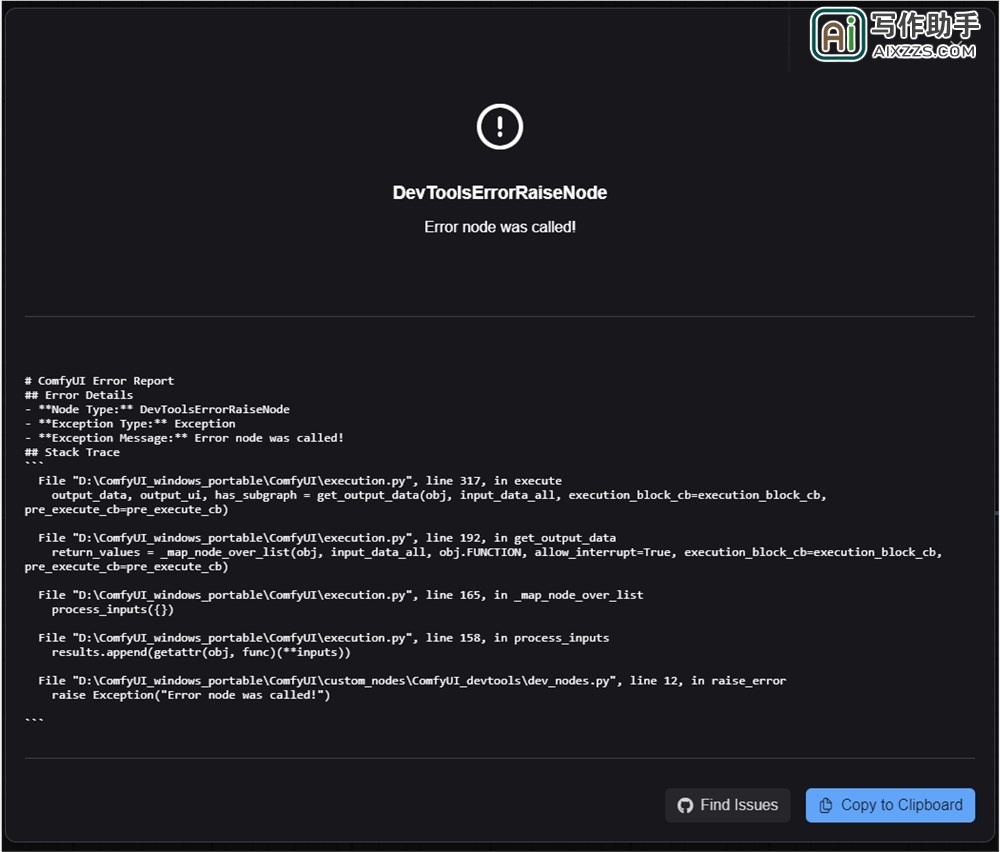The width and height of the screenshot is (1000, 852).
Task: Click the dev_nodes.py line 12 trace entry
Action: point(412,681)
